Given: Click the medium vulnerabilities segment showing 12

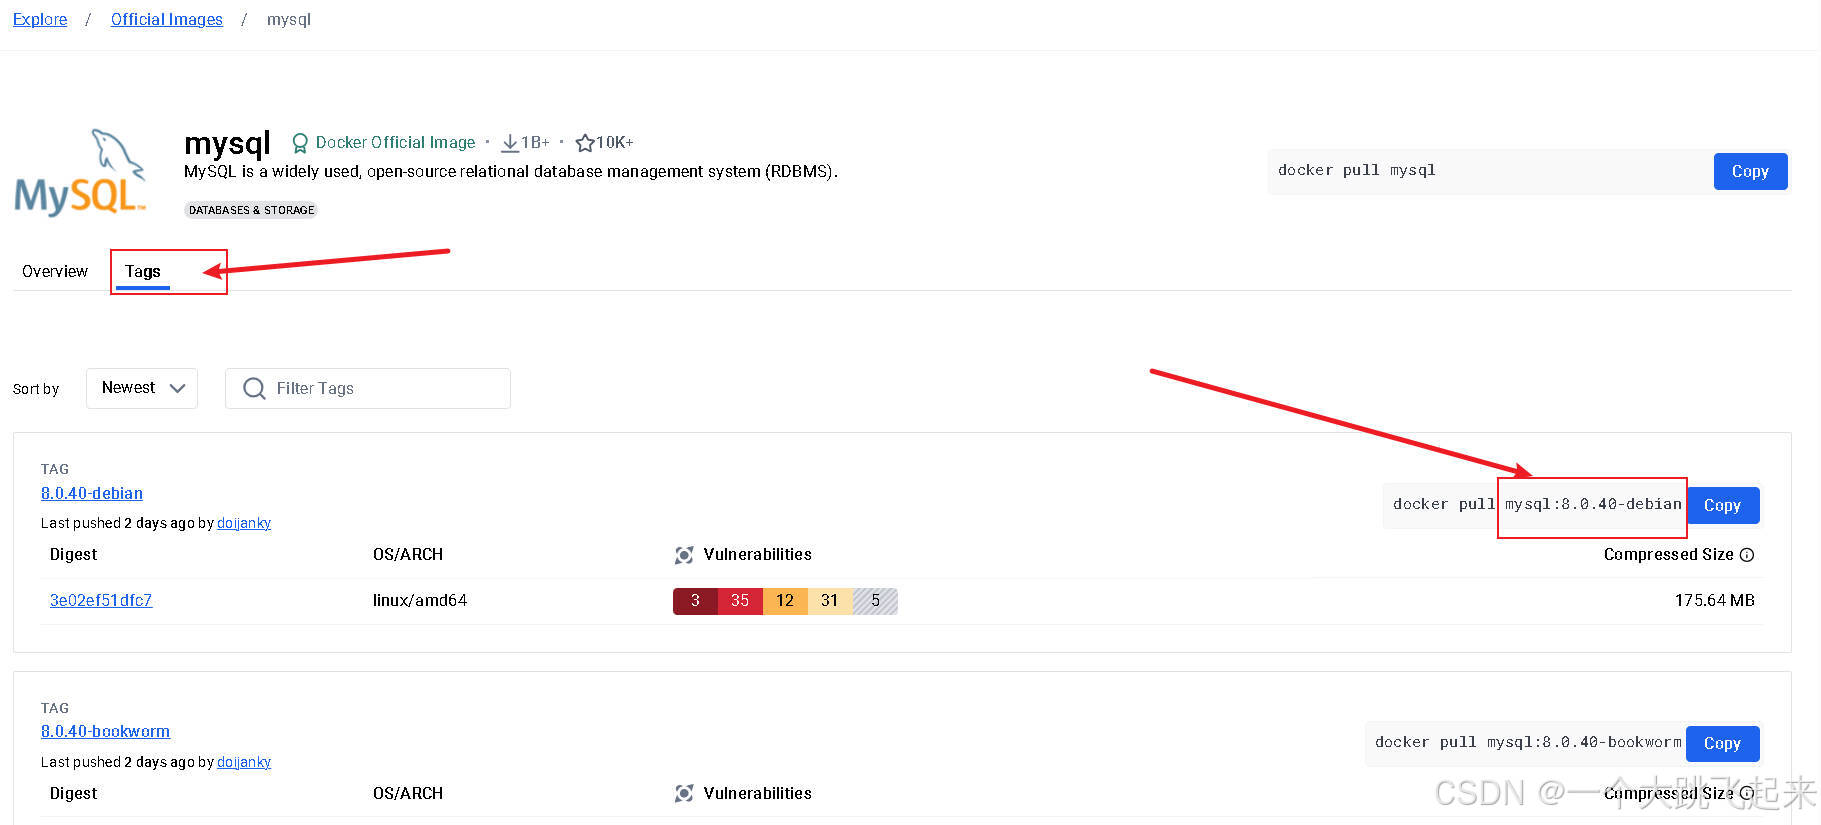Looking at the screenshot, I should (x=785, y=601).
